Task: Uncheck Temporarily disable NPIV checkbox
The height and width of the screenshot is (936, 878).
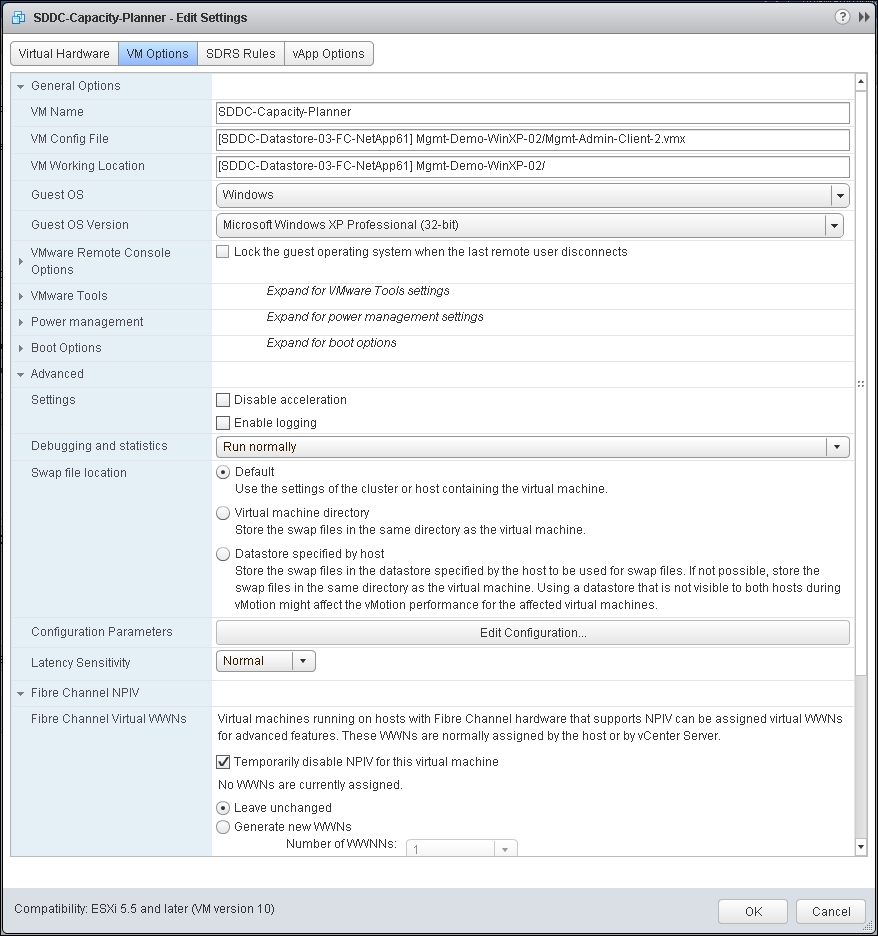Action: pyautogui.click(x=223, y=762)
